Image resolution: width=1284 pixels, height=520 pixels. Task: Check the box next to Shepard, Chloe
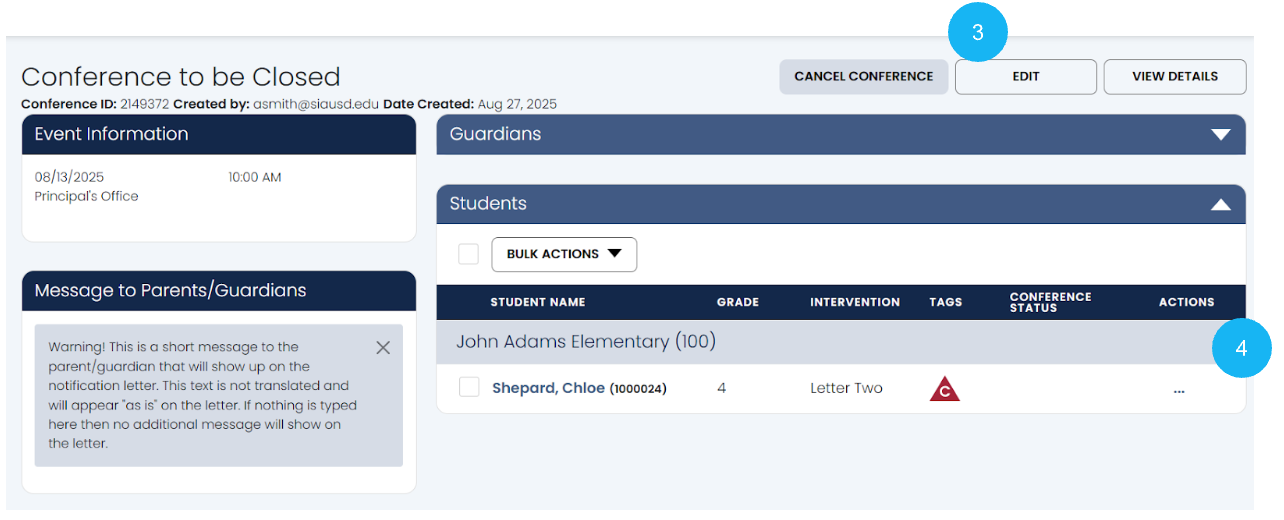point(469,388)
